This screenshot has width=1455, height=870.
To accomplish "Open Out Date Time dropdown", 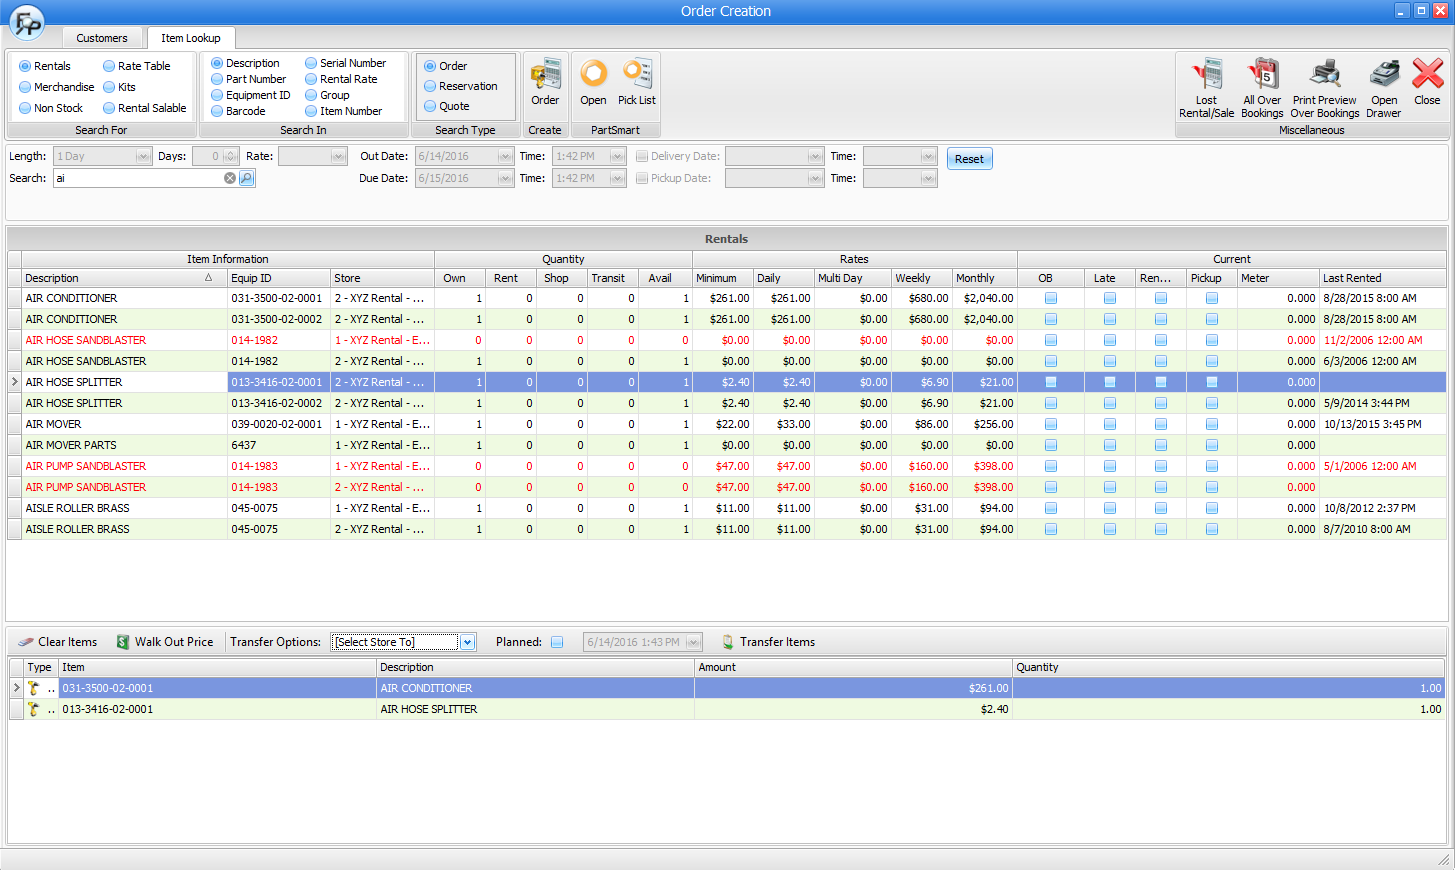I will click(x=617, y=156).
